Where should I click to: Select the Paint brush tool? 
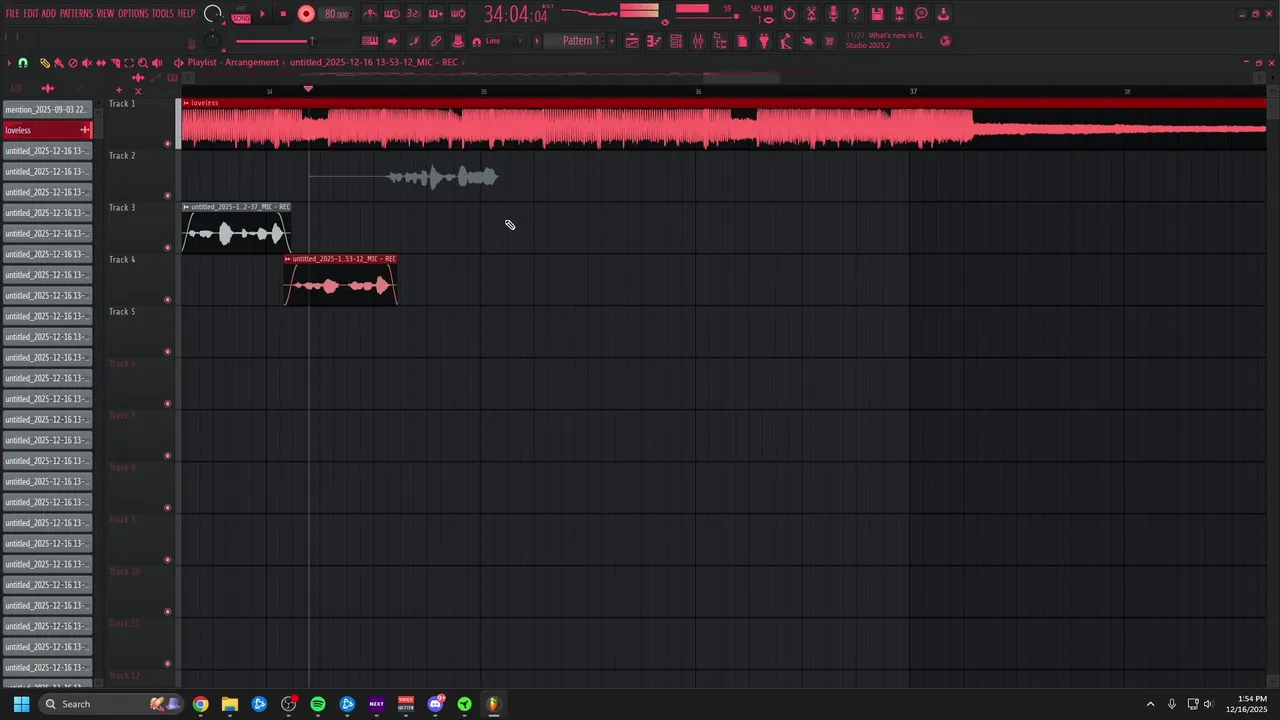58,63
